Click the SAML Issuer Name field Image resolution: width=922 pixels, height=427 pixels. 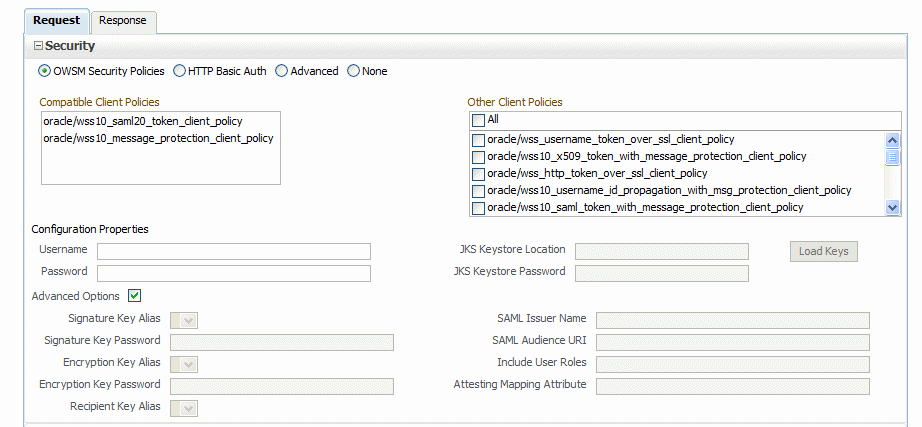733,321
